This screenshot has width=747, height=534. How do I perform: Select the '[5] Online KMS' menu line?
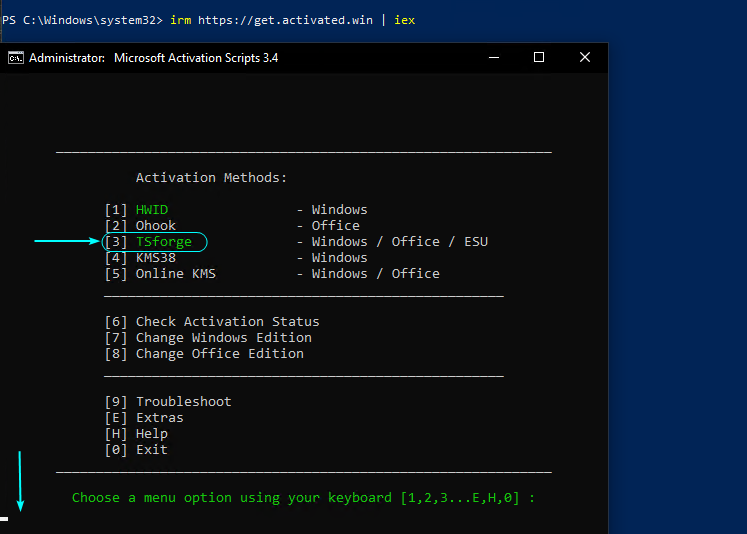tap(160, 273)
